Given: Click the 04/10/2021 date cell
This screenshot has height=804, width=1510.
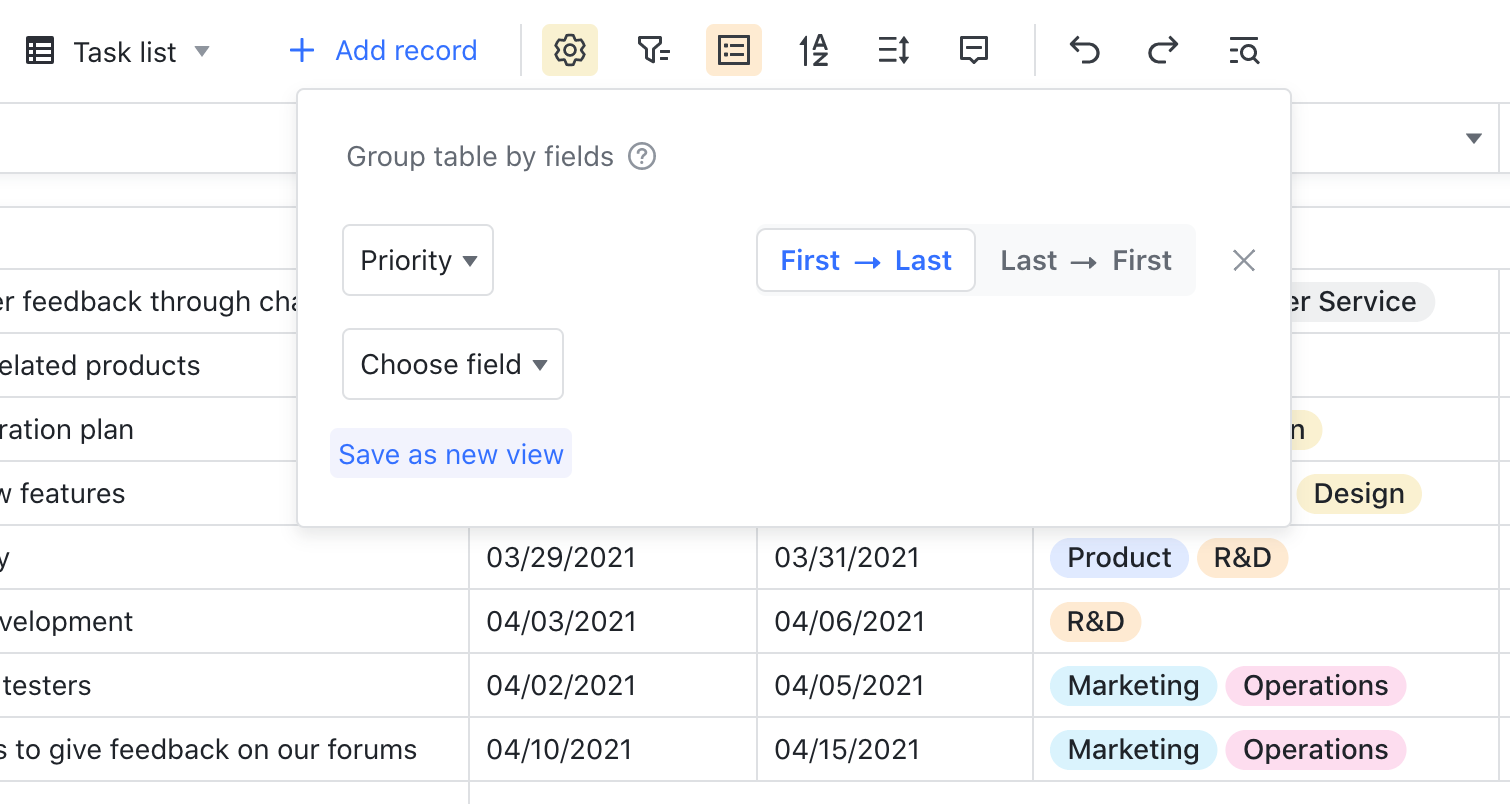Looking at the screenshot, I should [x=613, y=749].
